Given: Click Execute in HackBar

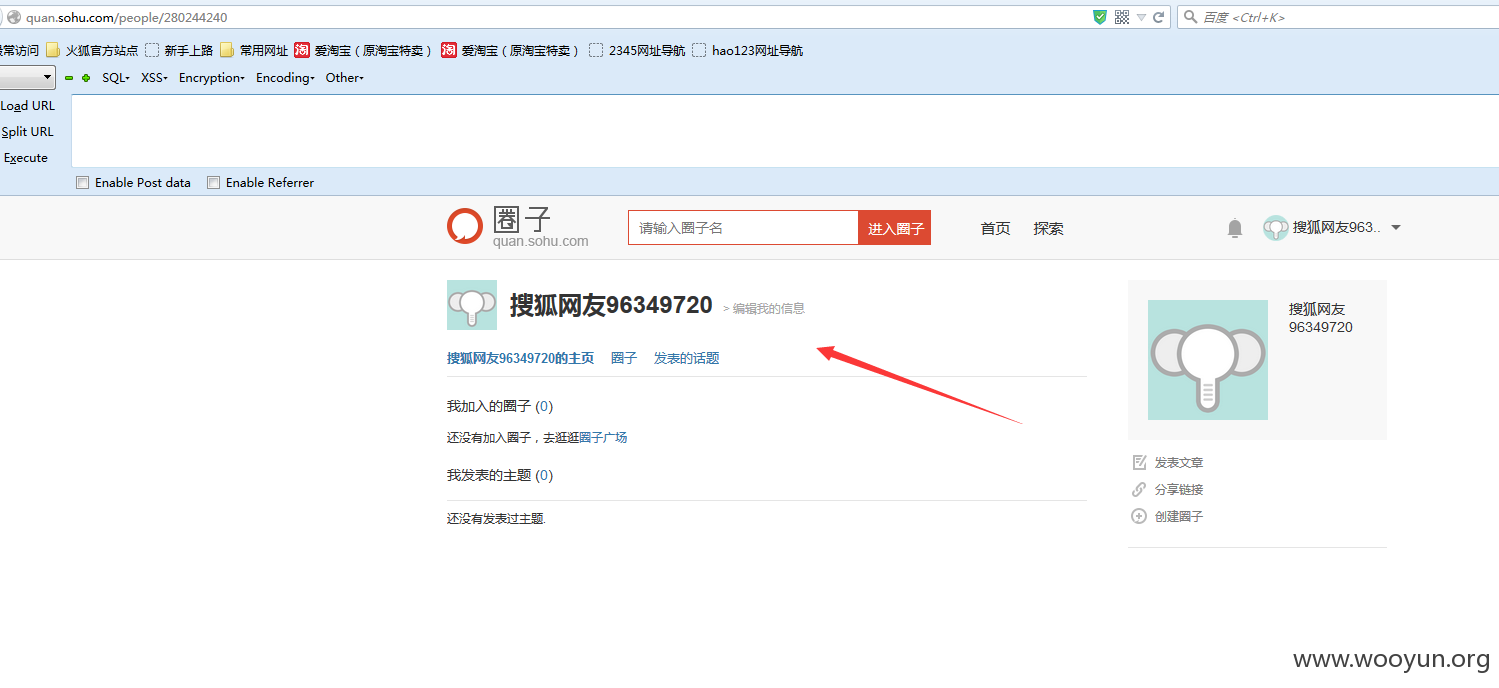Looking at the screenshot, I should [25, 157].
